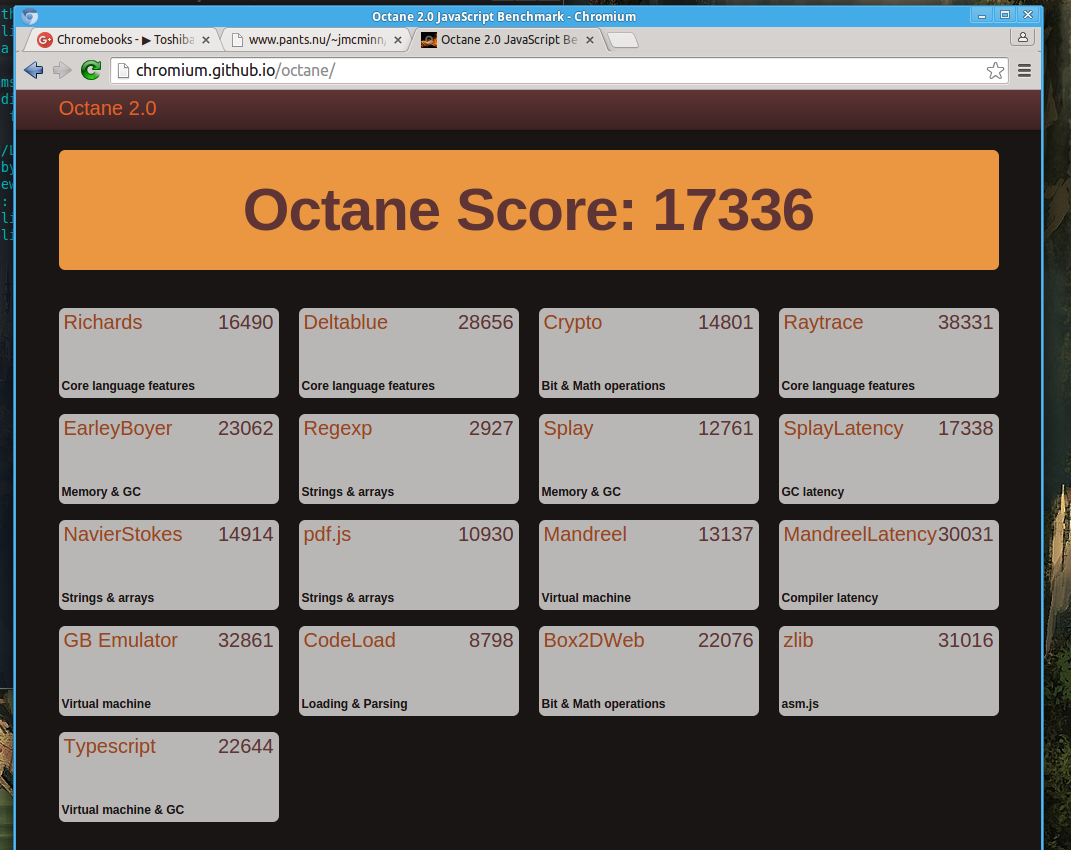Open the Mandreel benchmark link
Image resolution: width=1071 pixels, height=850 pixels.
(585, 534)
